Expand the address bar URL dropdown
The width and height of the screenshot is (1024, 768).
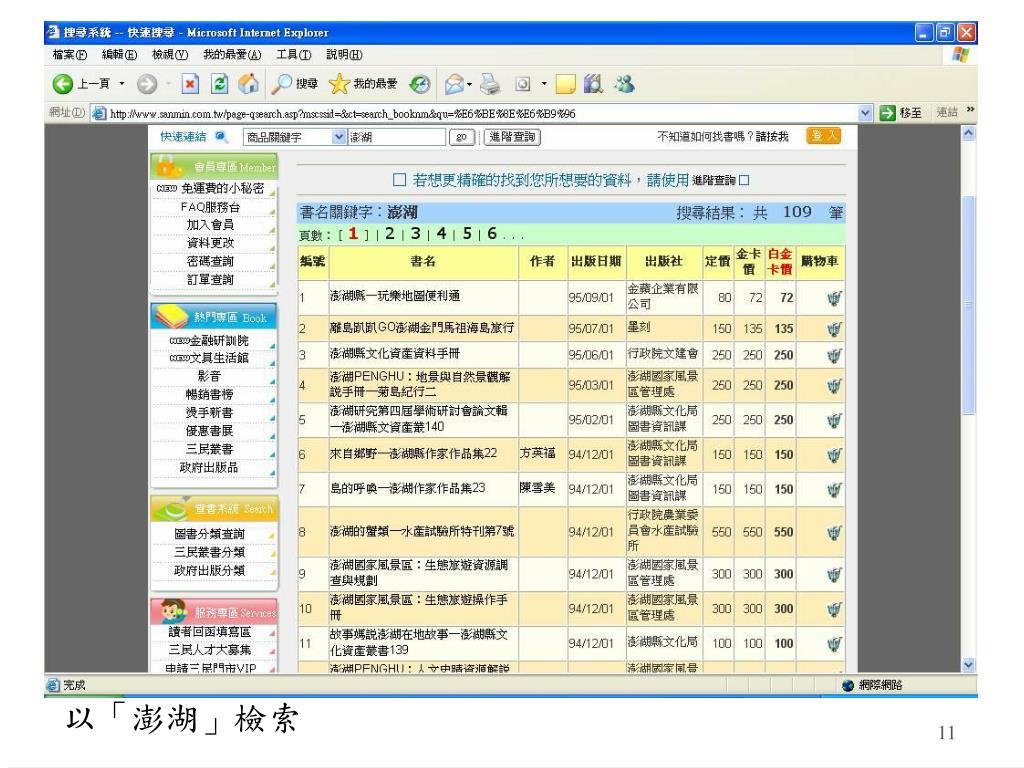(x=865, y=113)
